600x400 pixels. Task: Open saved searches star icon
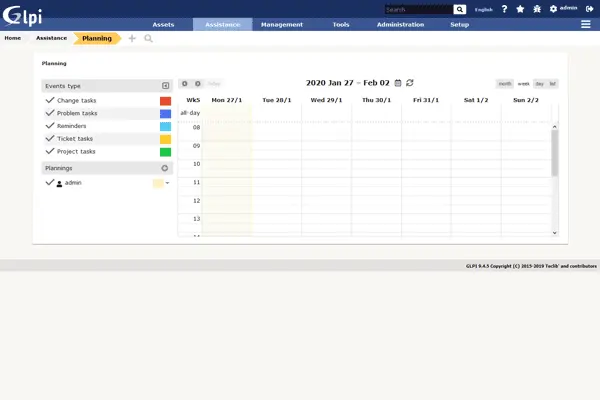click(520, 9)
